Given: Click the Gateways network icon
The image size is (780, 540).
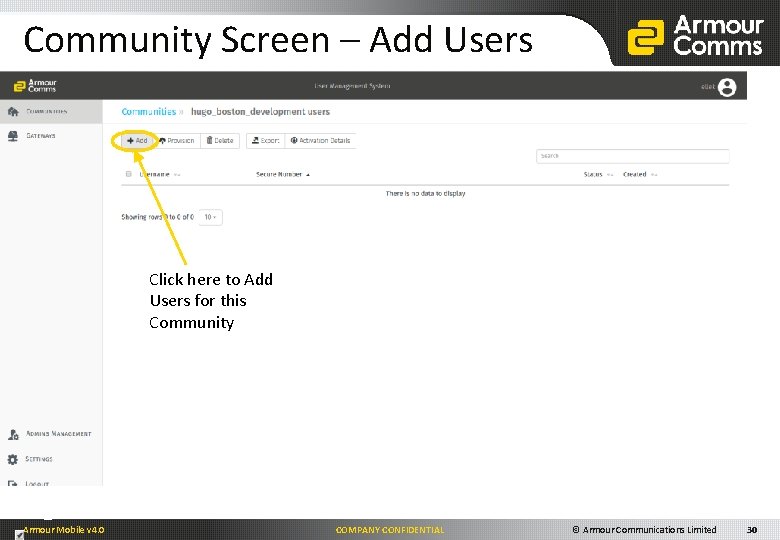Looking at the screenshot, I should 13,136.
